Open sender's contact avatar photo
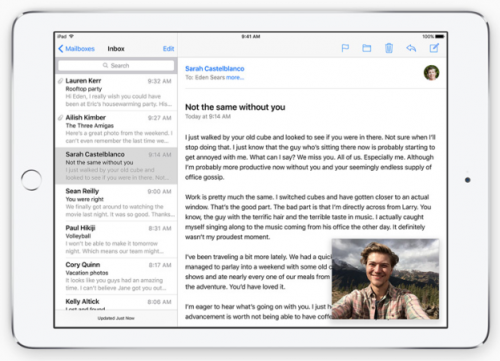The height and width of the screenshot is (361, 500). (431, 73)
